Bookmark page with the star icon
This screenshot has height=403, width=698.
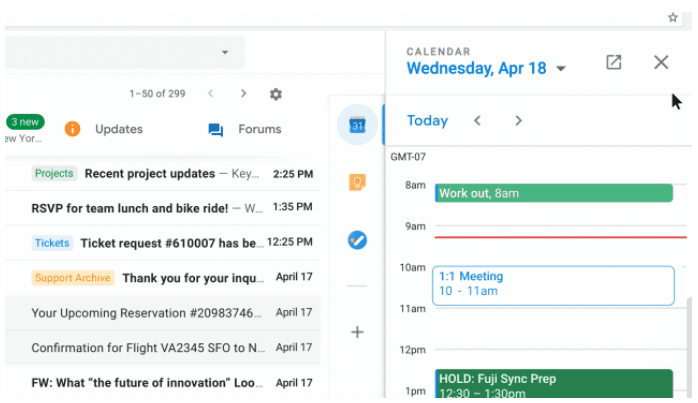(x=673, y=17)
